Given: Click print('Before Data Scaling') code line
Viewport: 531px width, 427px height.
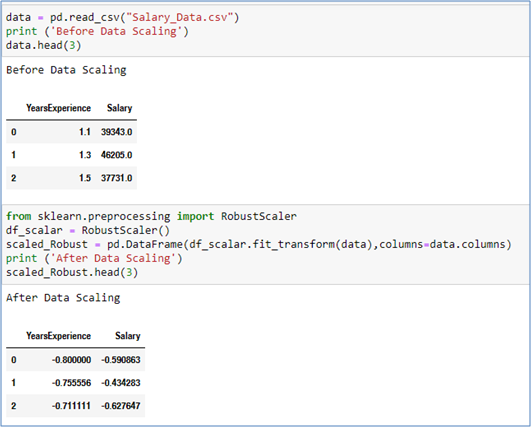Looking at the screenshot, I should tap(97, 31).
